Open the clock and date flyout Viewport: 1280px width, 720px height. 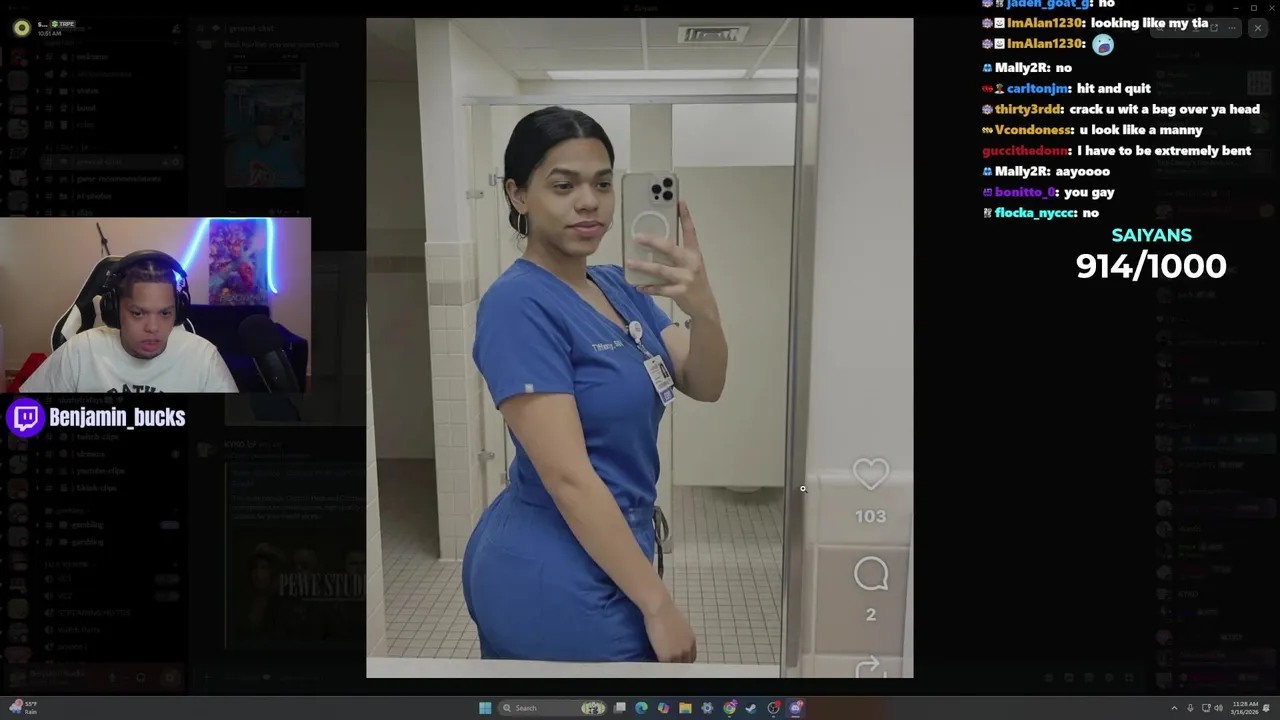1244,708
